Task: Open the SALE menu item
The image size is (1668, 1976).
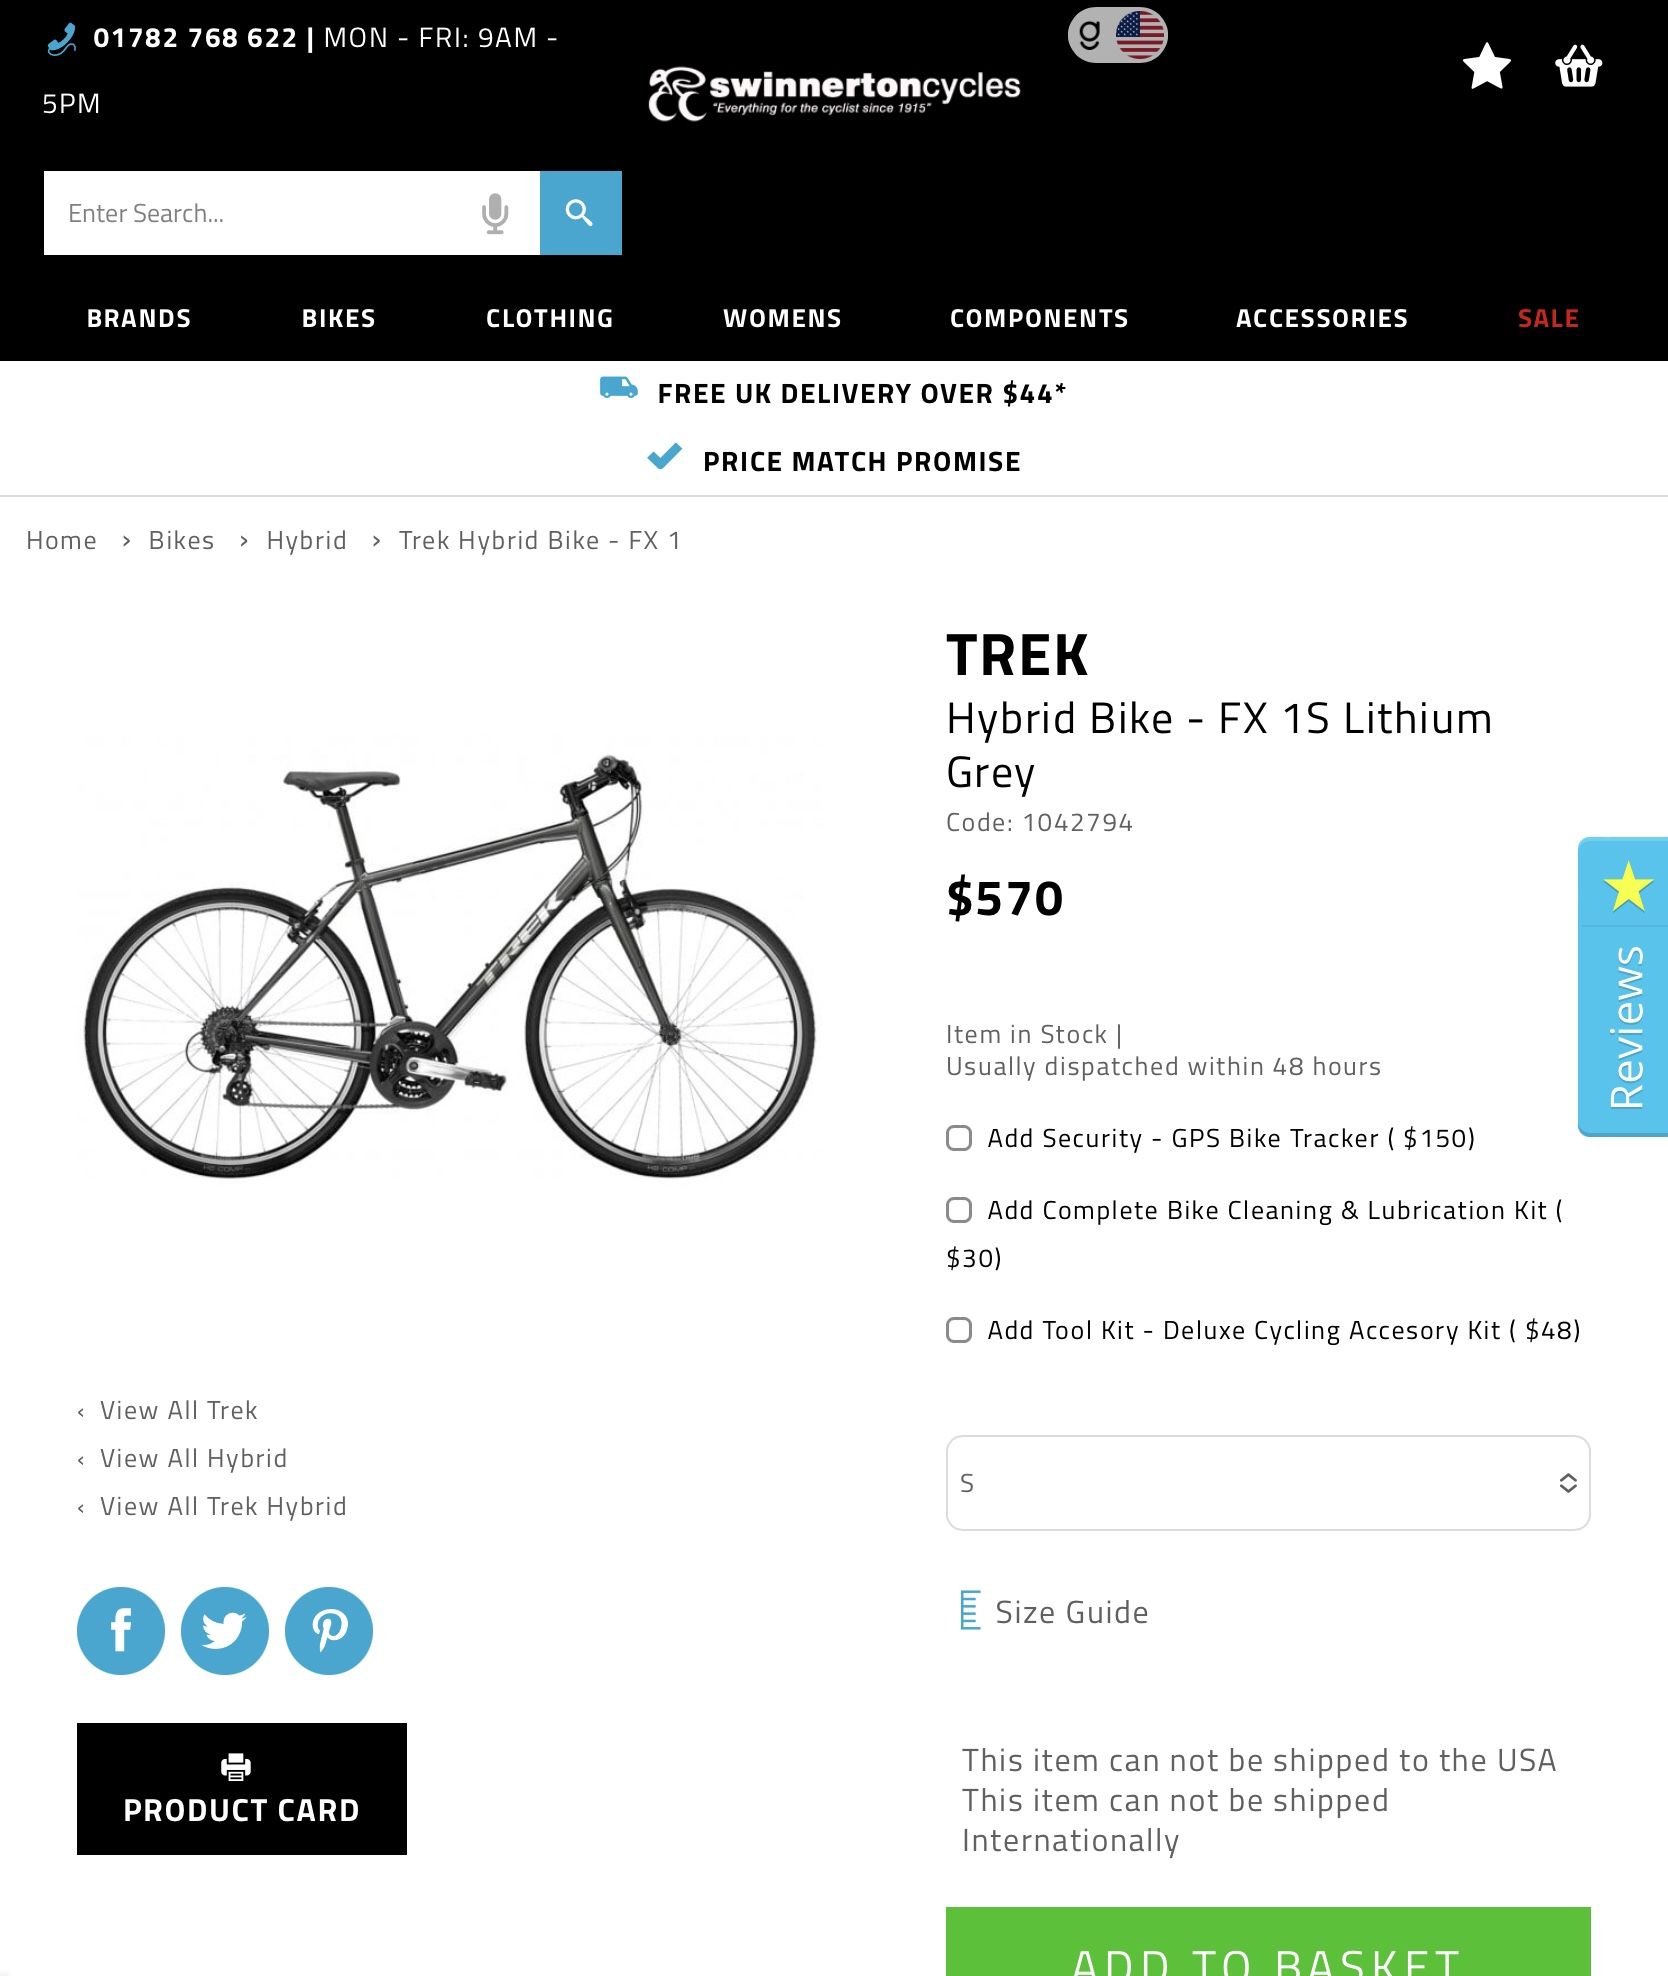Action: pyautogui.click(x=1548, y=318)
